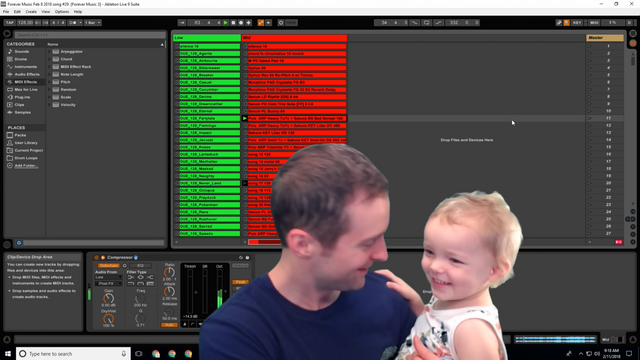Open Drum Loops folder in Places

click(x=26, y=158)
